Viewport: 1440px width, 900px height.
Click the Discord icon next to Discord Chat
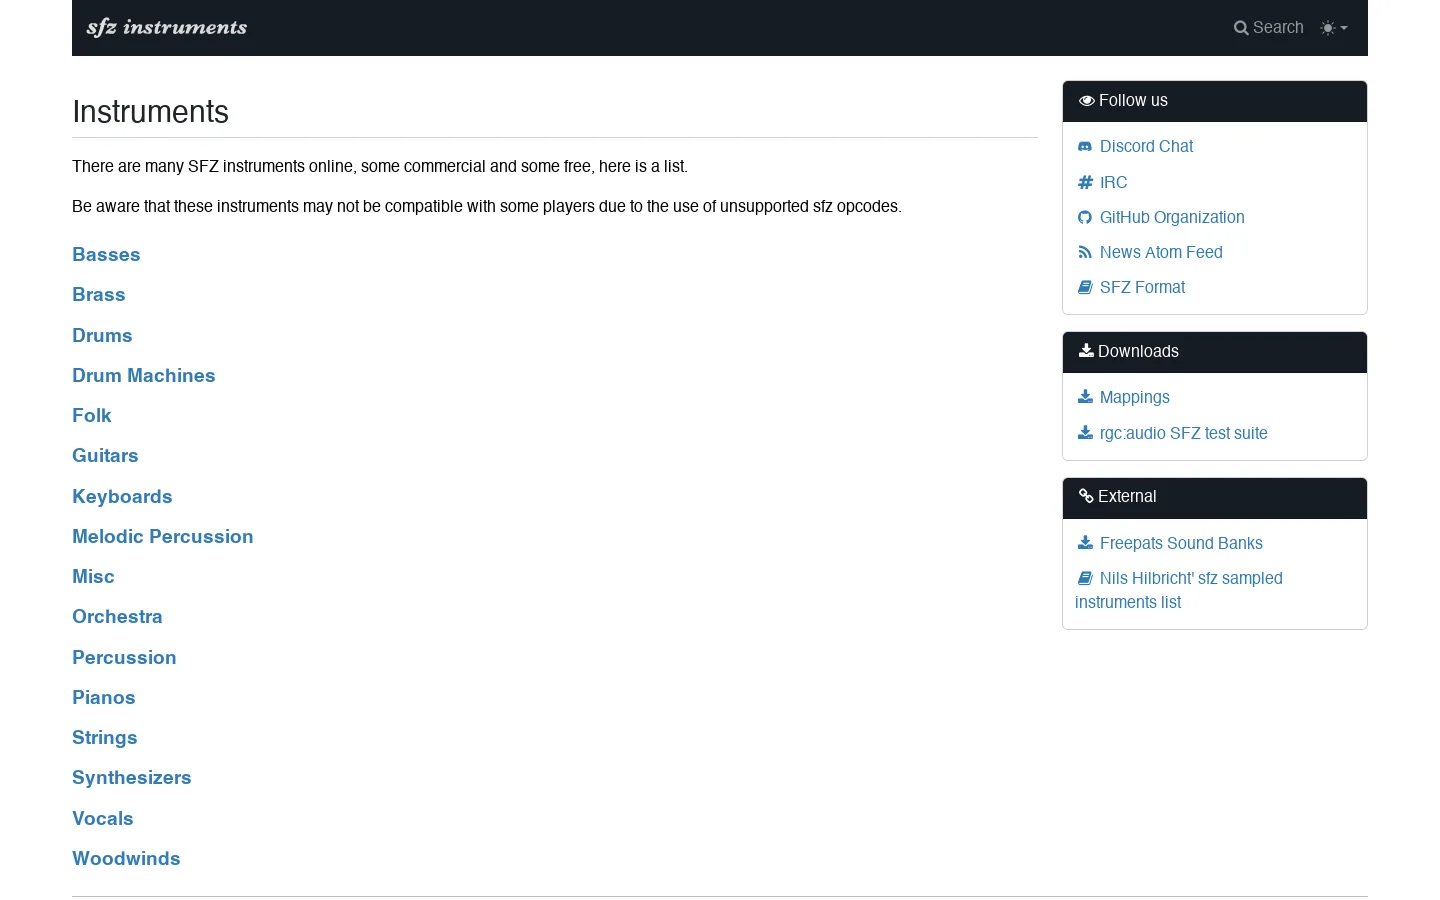point(1085,146)
